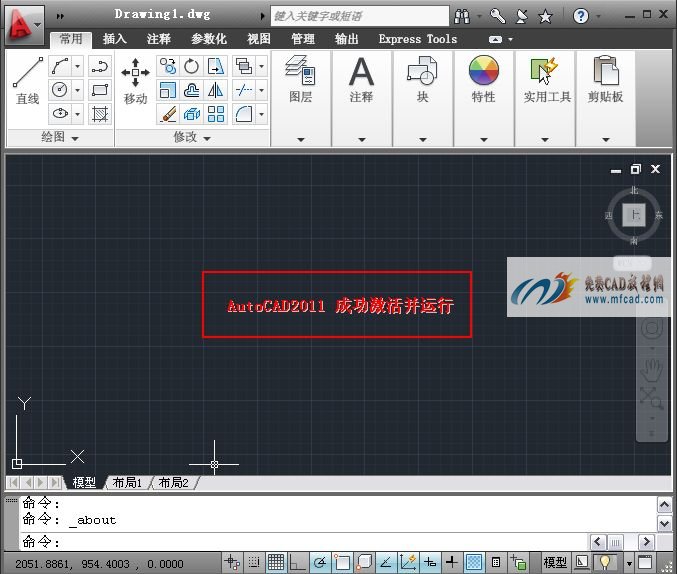This screenshot has height=574, width=677.
Task: Select the Arc draw tool
Action: point(60,66)
